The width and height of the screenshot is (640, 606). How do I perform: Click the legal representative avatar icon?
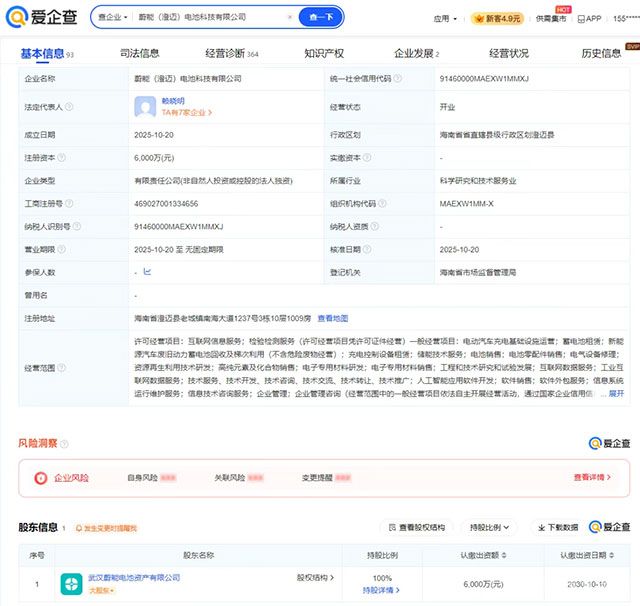[146, 106]
